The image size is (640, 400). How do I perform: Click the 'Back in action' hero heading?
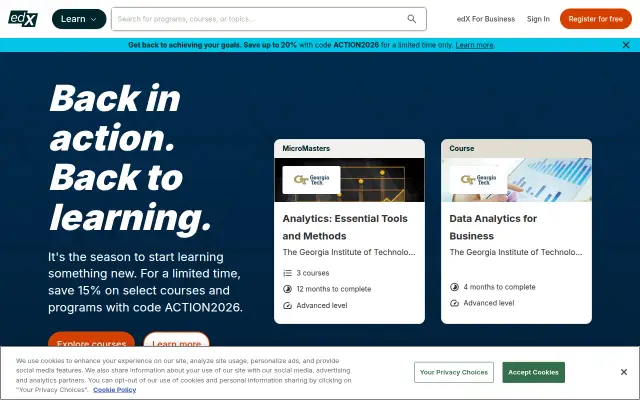point(131,158)
